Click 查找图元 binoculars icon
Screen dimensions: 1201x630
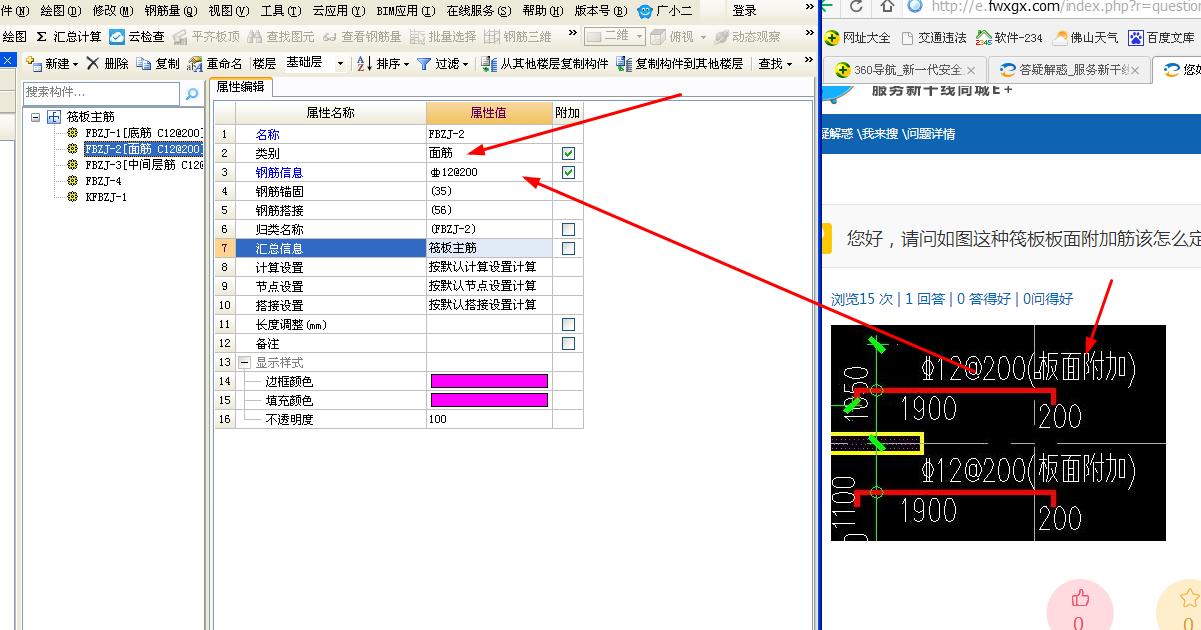click(256, 37)
